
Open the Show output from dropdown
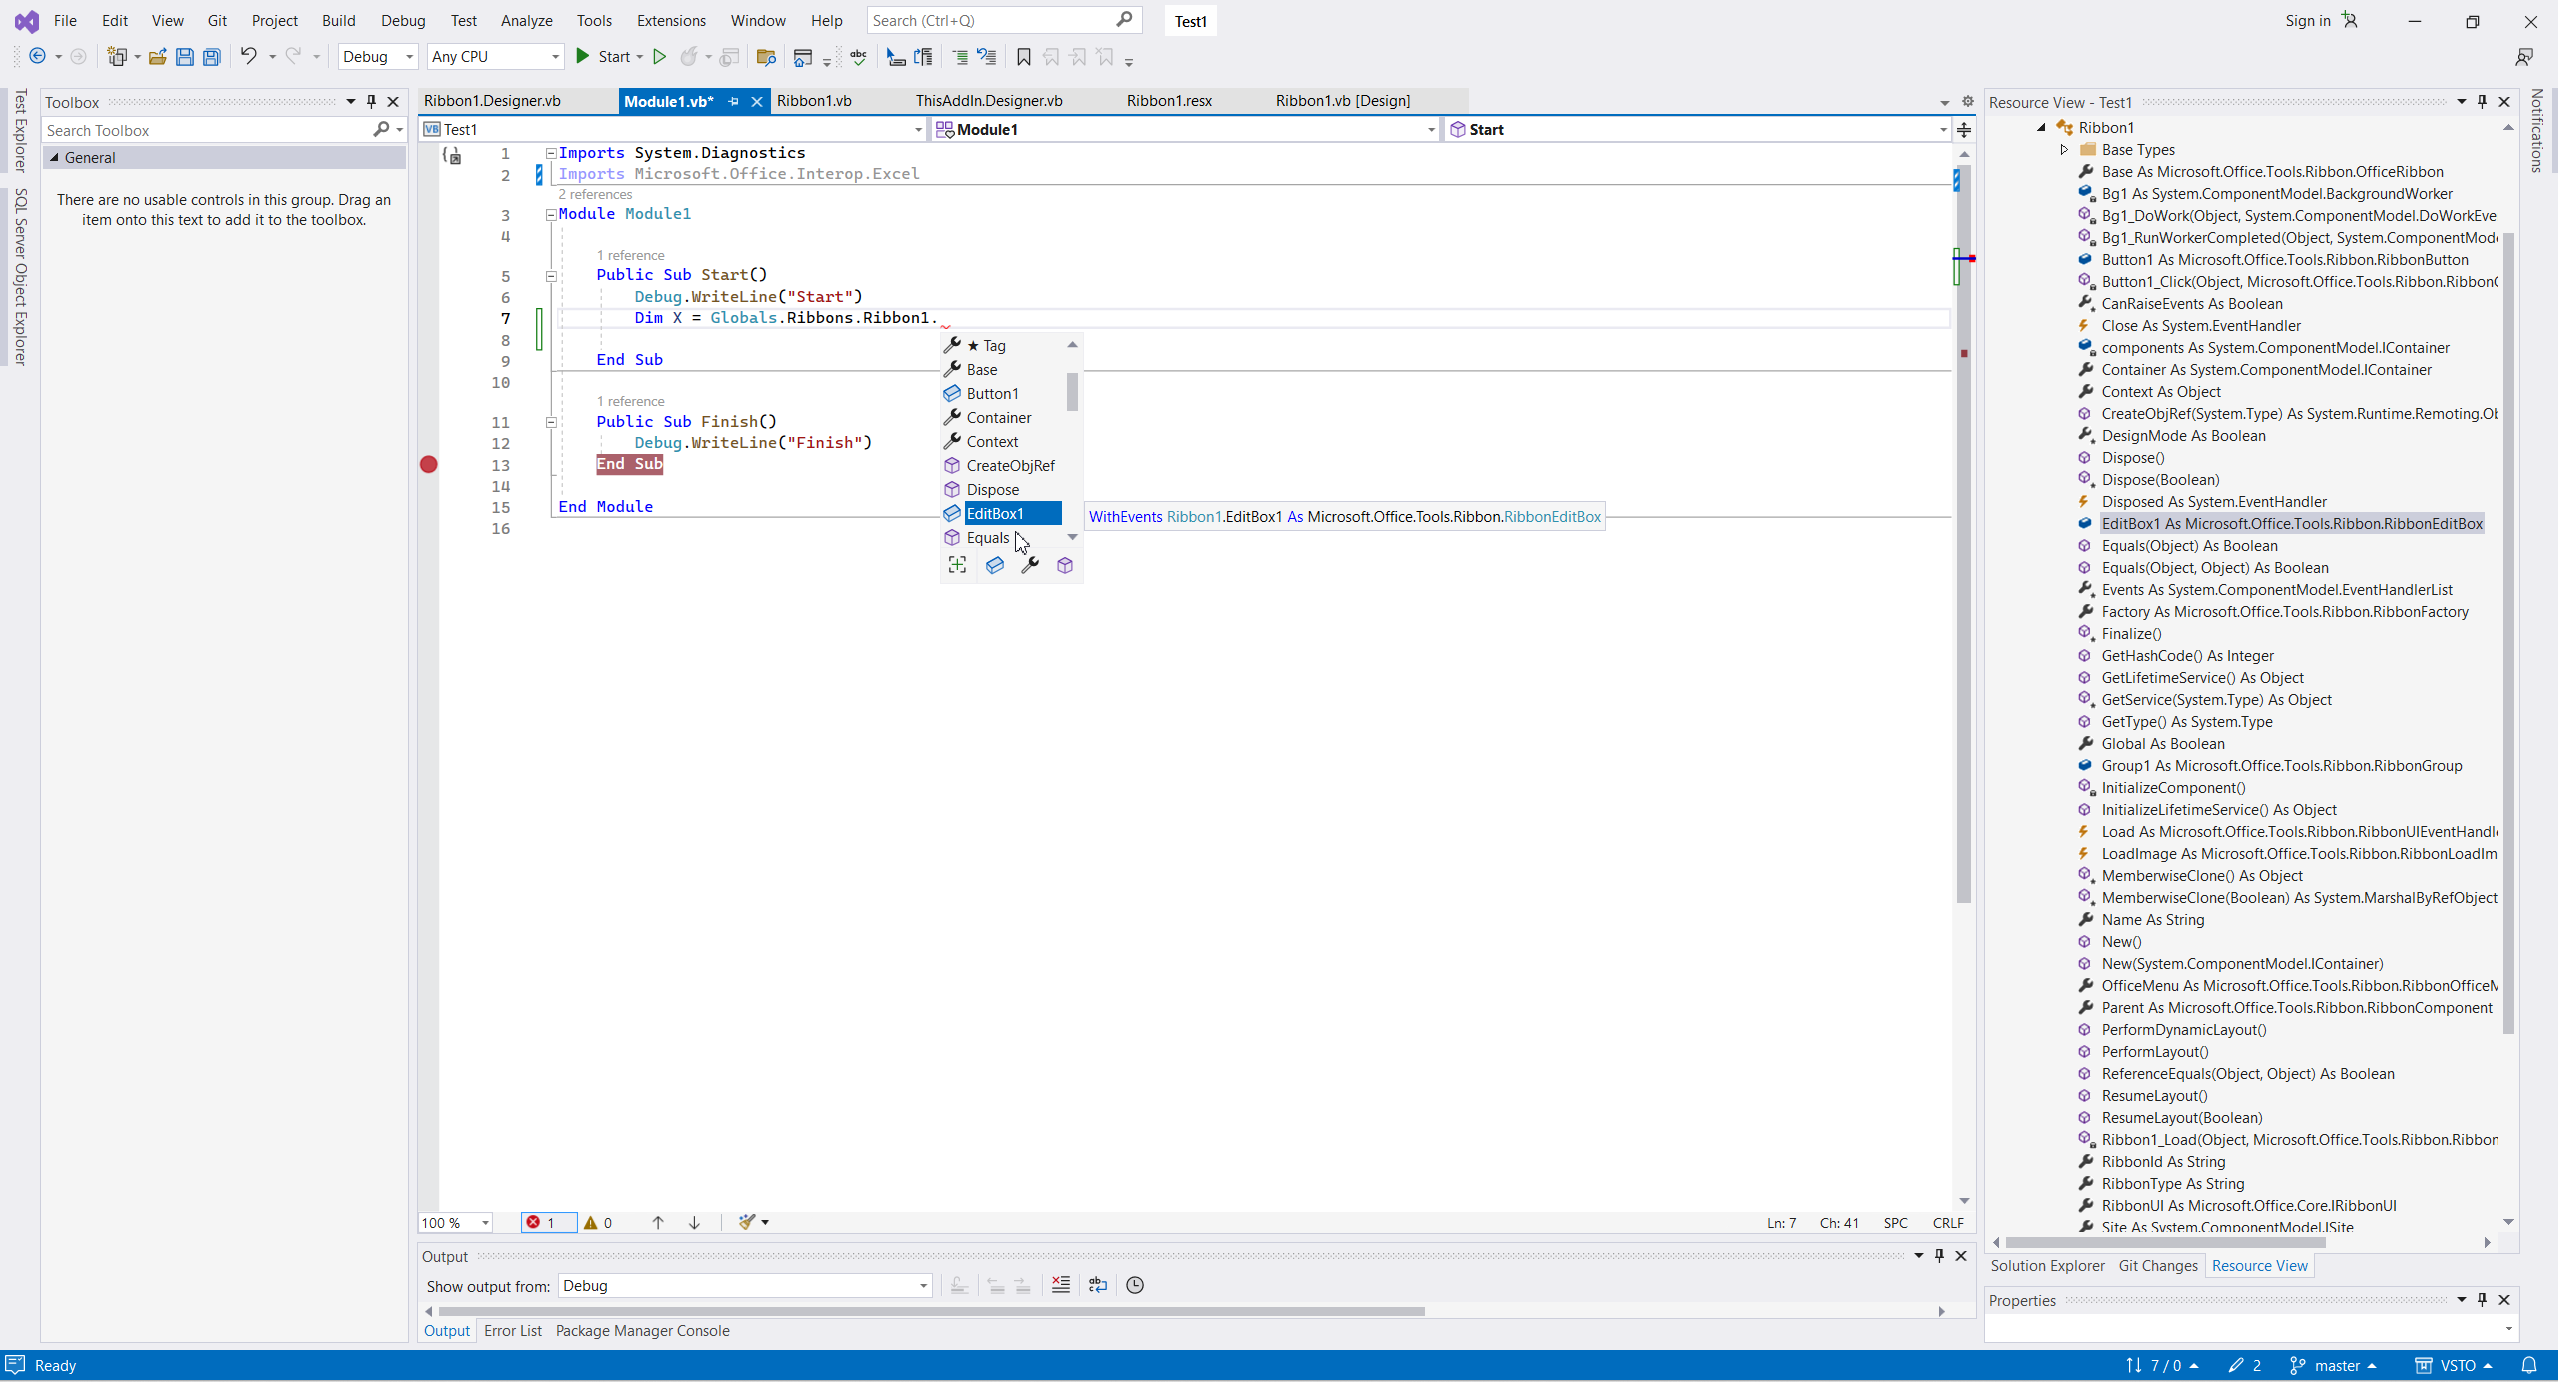tap(744, 1286)
